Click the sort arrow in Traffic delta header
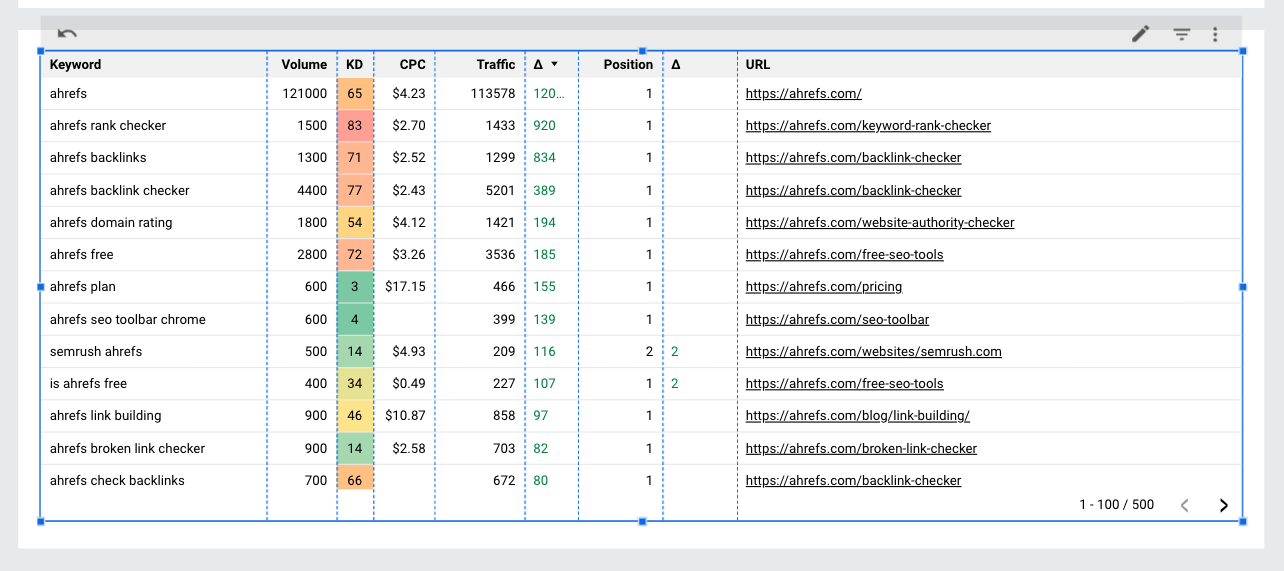 554,64
